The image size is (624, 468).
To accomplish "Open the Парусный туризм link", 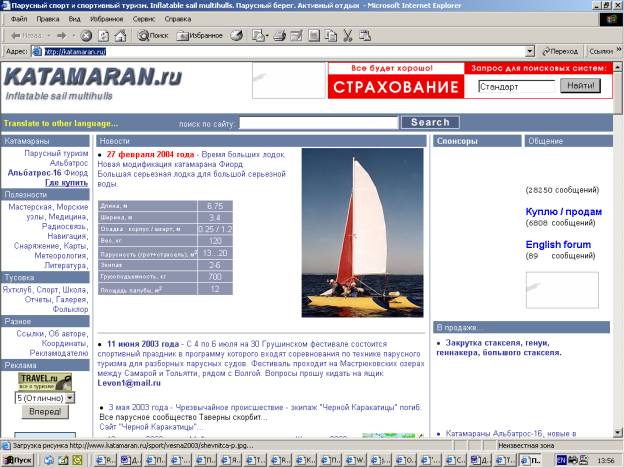I will coord(56,153).
